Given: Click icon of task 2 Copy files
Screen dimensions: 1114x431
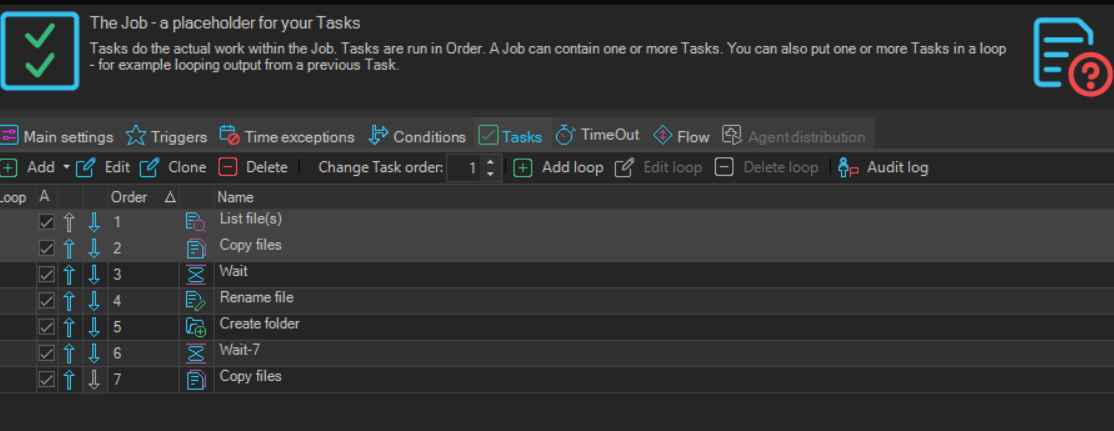Looking at the screenshot, I should (x=195, y=249).
